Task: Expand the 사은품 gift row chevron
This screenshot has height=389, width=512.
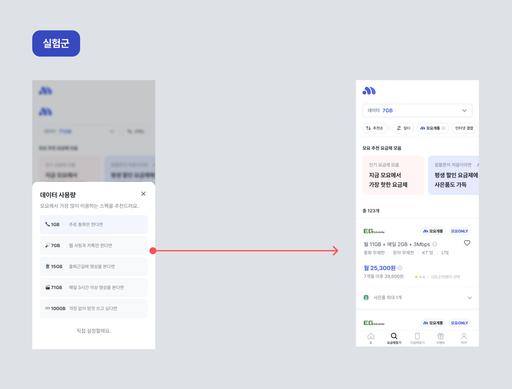Action: tap(469, 298)
